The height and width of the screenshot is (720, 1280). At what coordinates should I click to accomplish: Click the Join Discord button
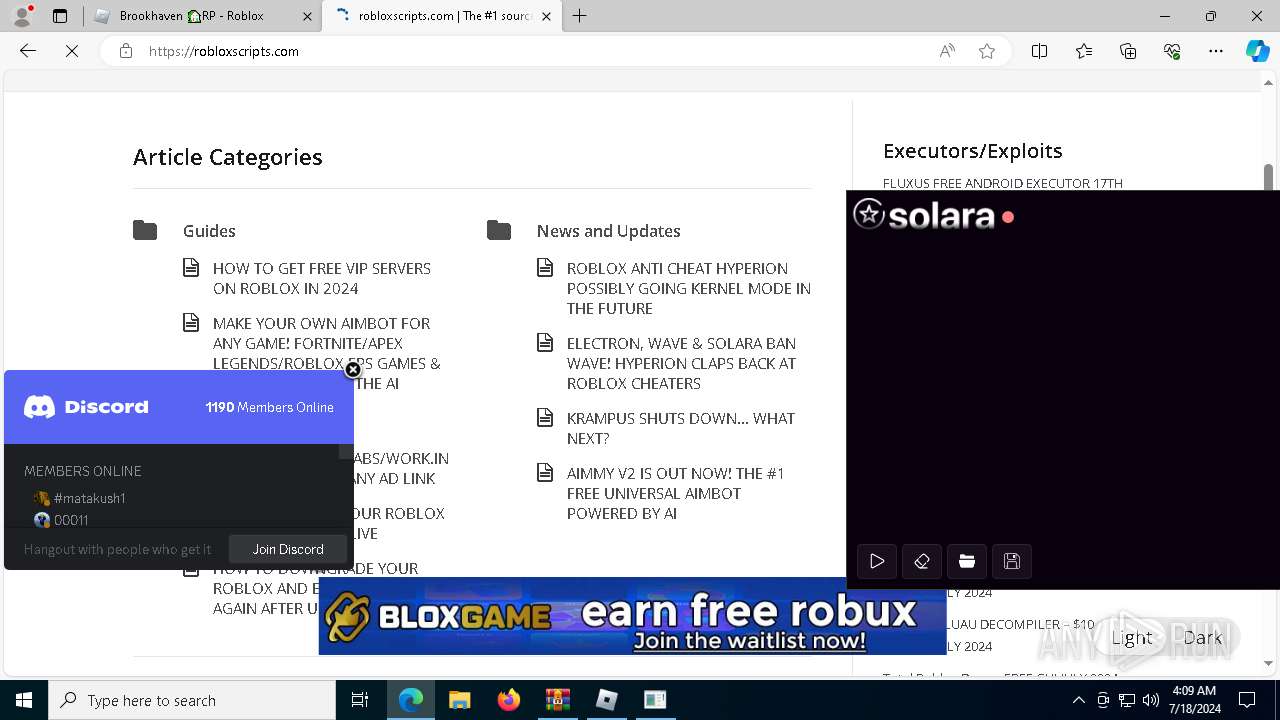tap(288, 549)
